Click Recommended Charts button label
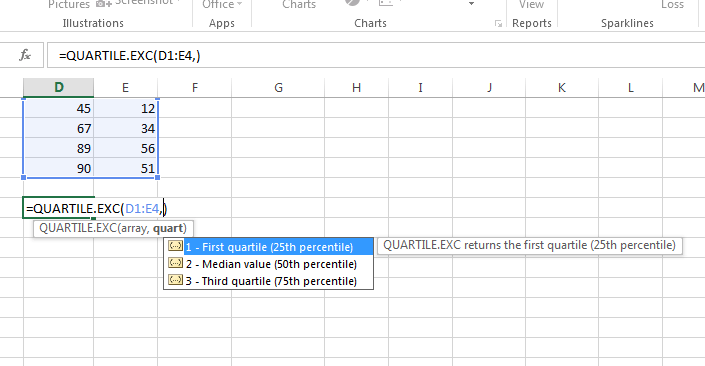 point(299,4)
